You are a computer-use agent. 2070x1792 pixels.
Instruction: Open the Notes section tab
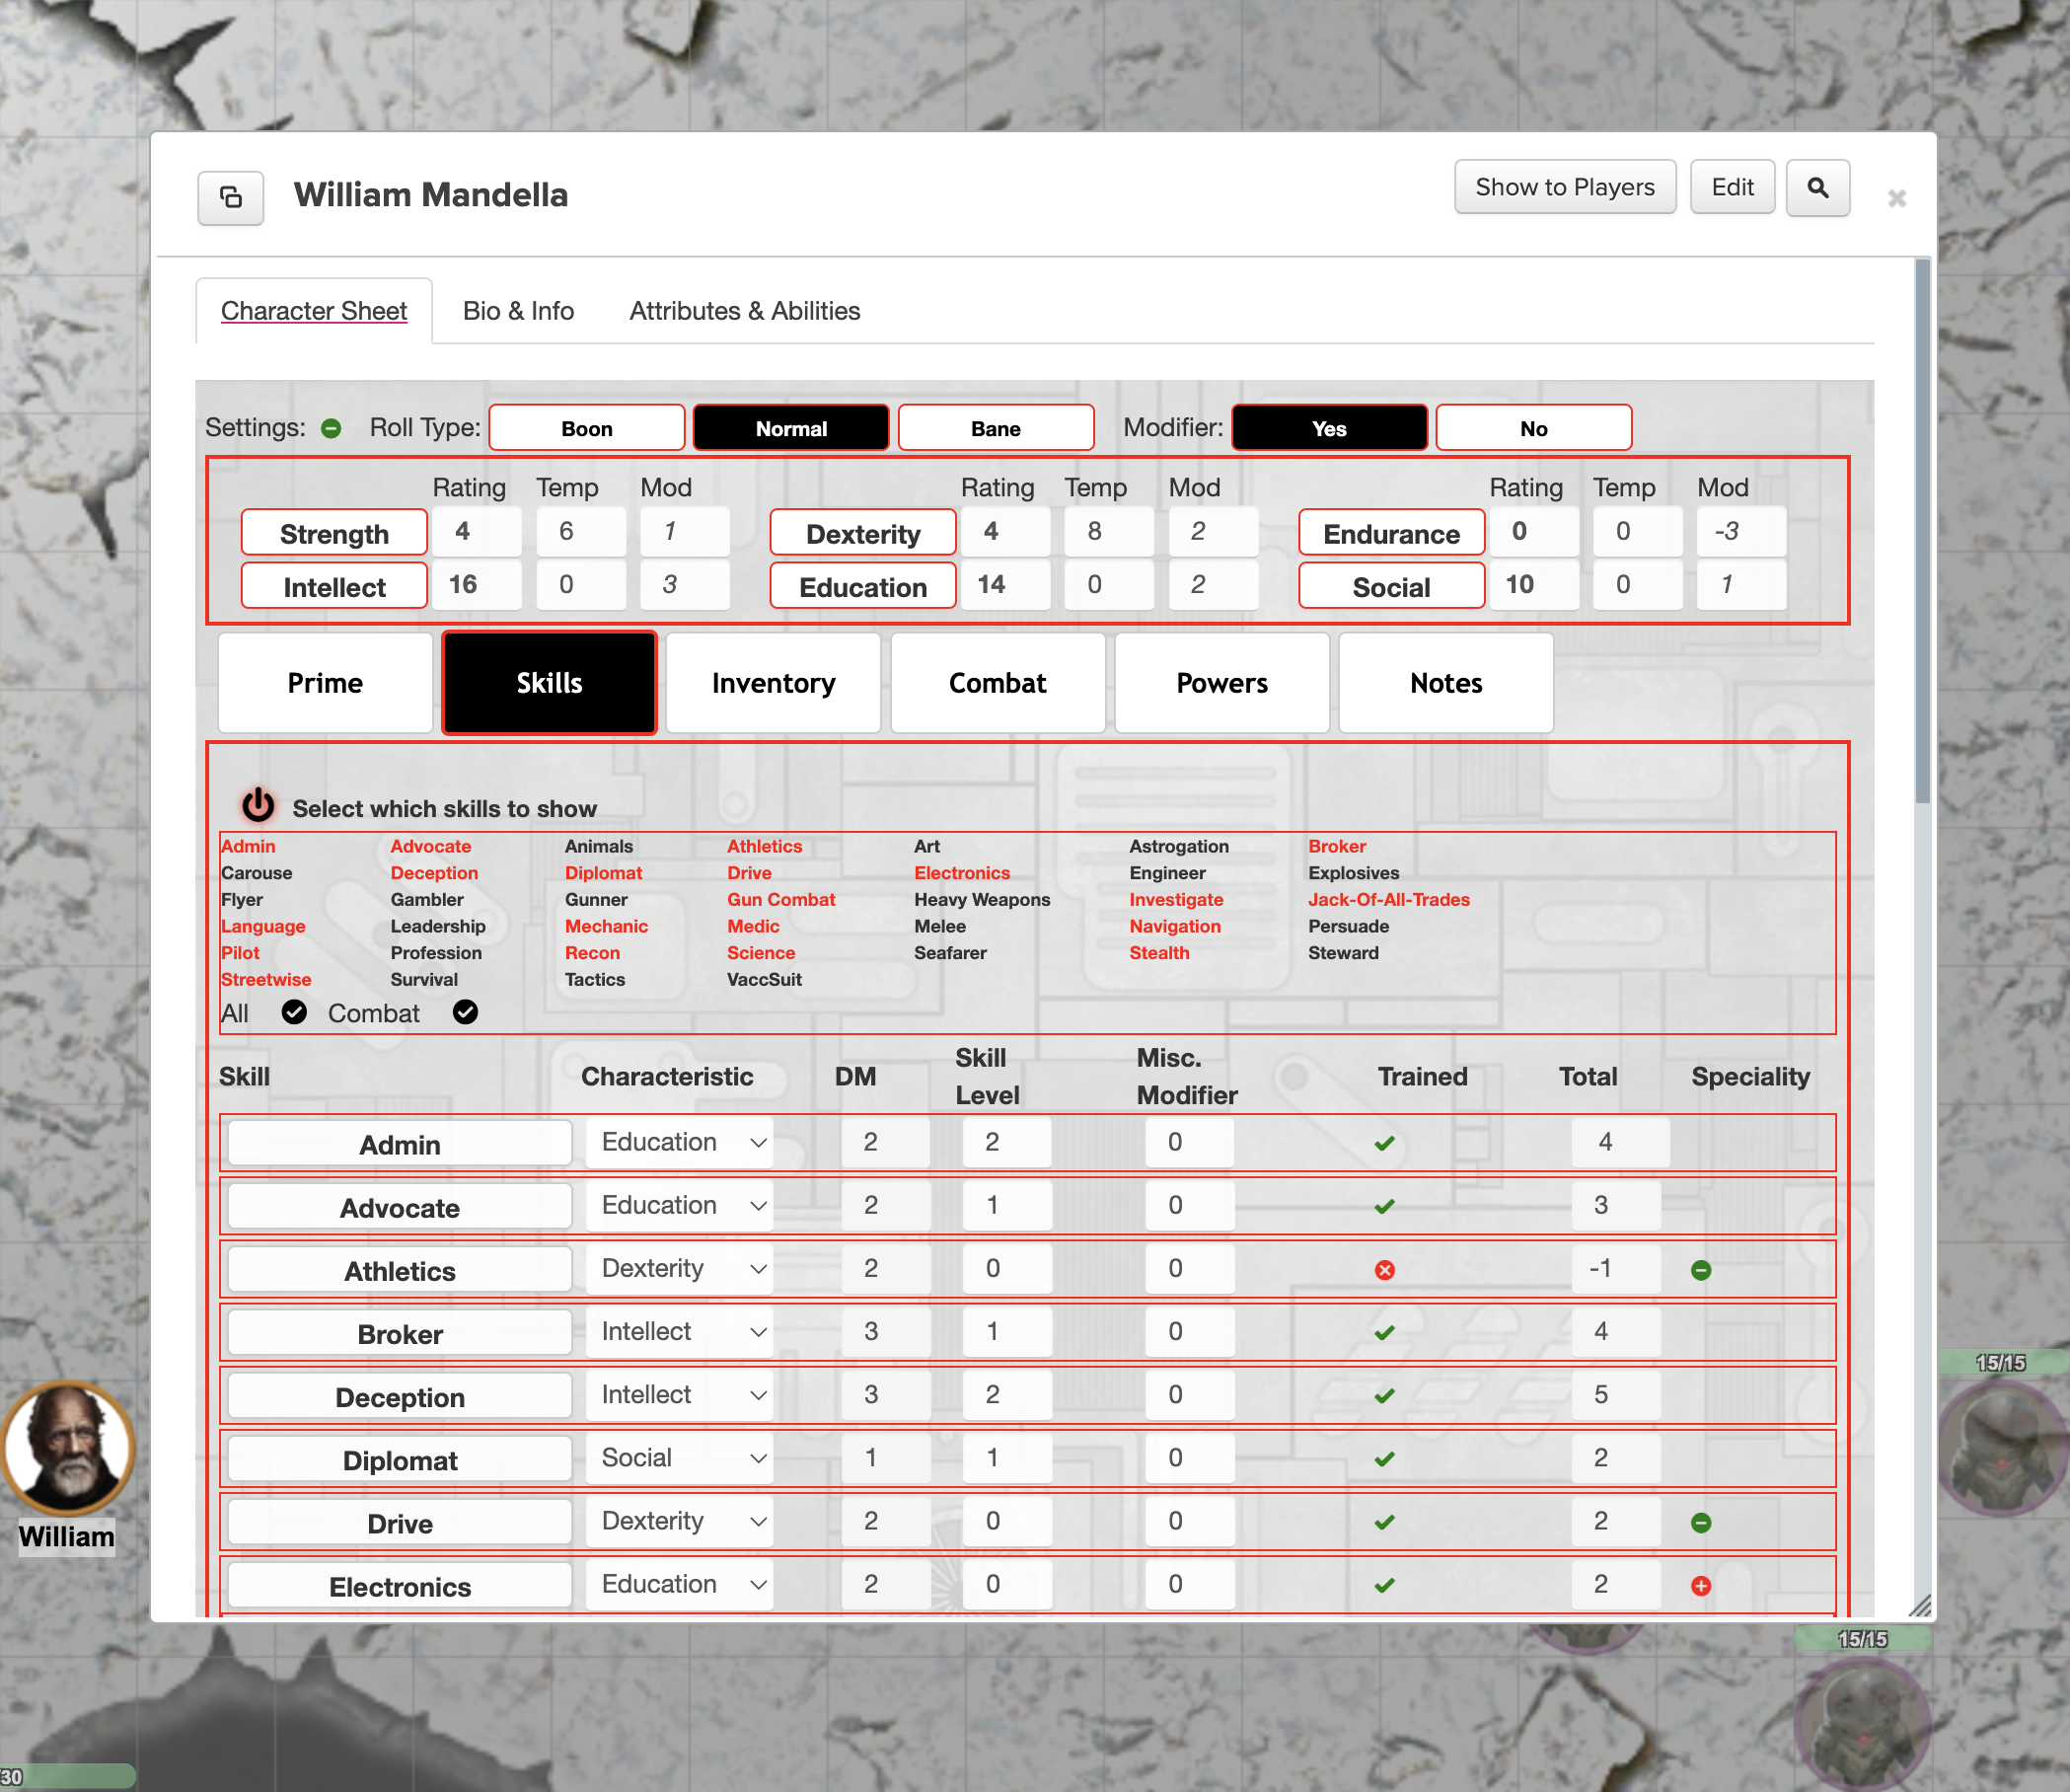pyautogui.click(x=1446, y=683)
